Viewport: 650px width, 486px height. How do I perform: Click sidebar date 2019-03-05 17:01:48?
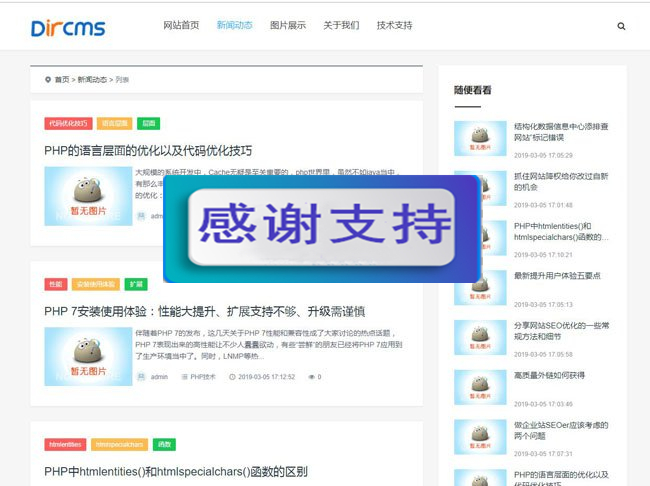click(543, 205)
